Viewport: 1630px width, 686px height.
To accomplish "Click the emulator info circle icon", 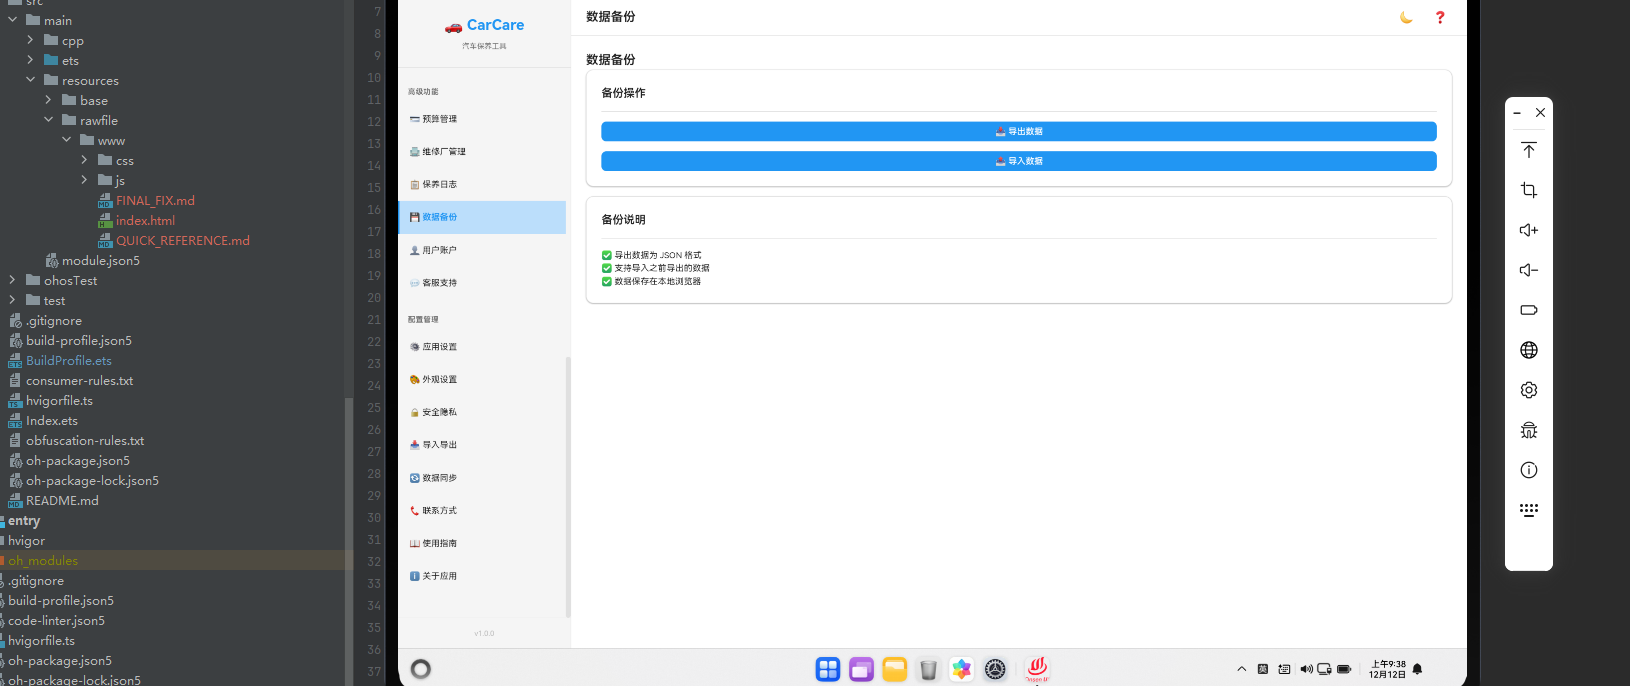I will click(1529, 470).
